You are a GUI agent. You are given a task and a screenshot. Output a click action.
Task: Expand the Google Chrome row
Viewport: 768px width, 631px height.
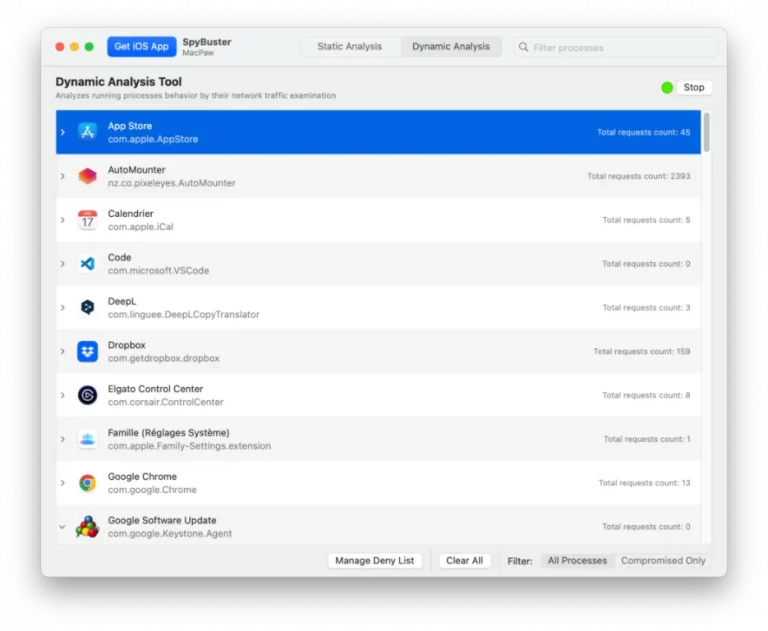[63, 483]
